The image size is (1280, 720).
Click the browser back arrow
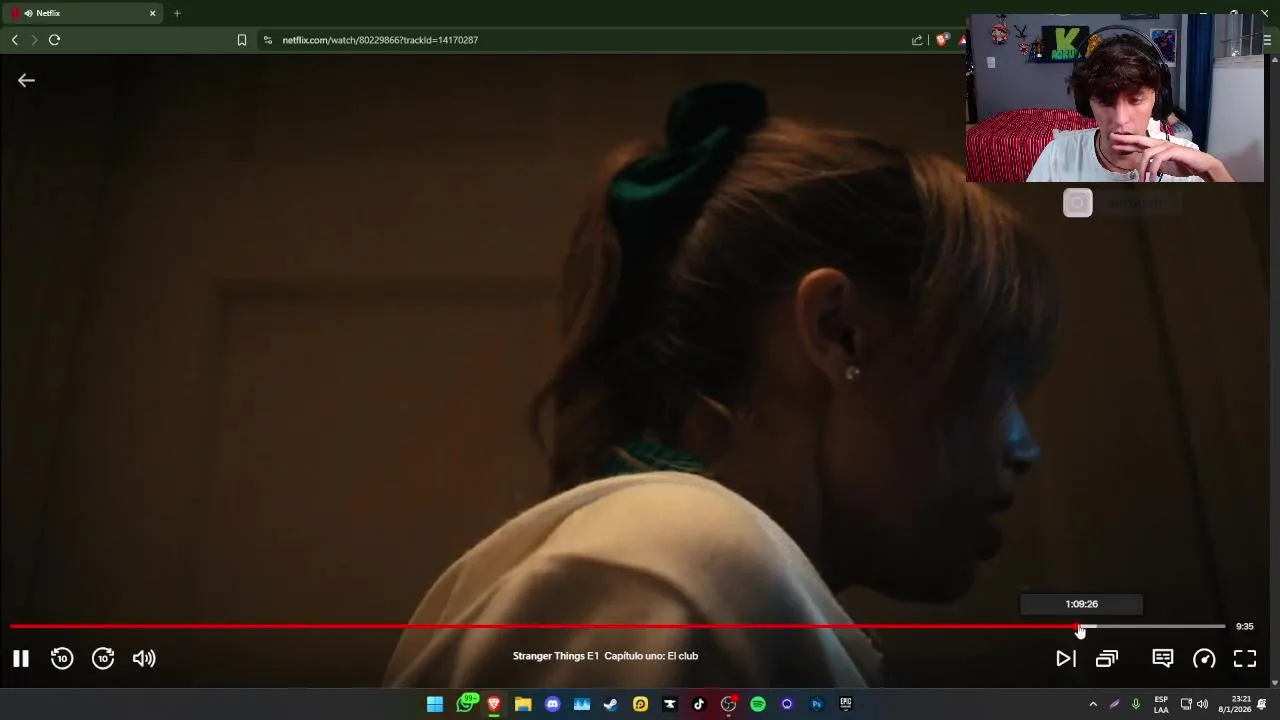(14, 40)
